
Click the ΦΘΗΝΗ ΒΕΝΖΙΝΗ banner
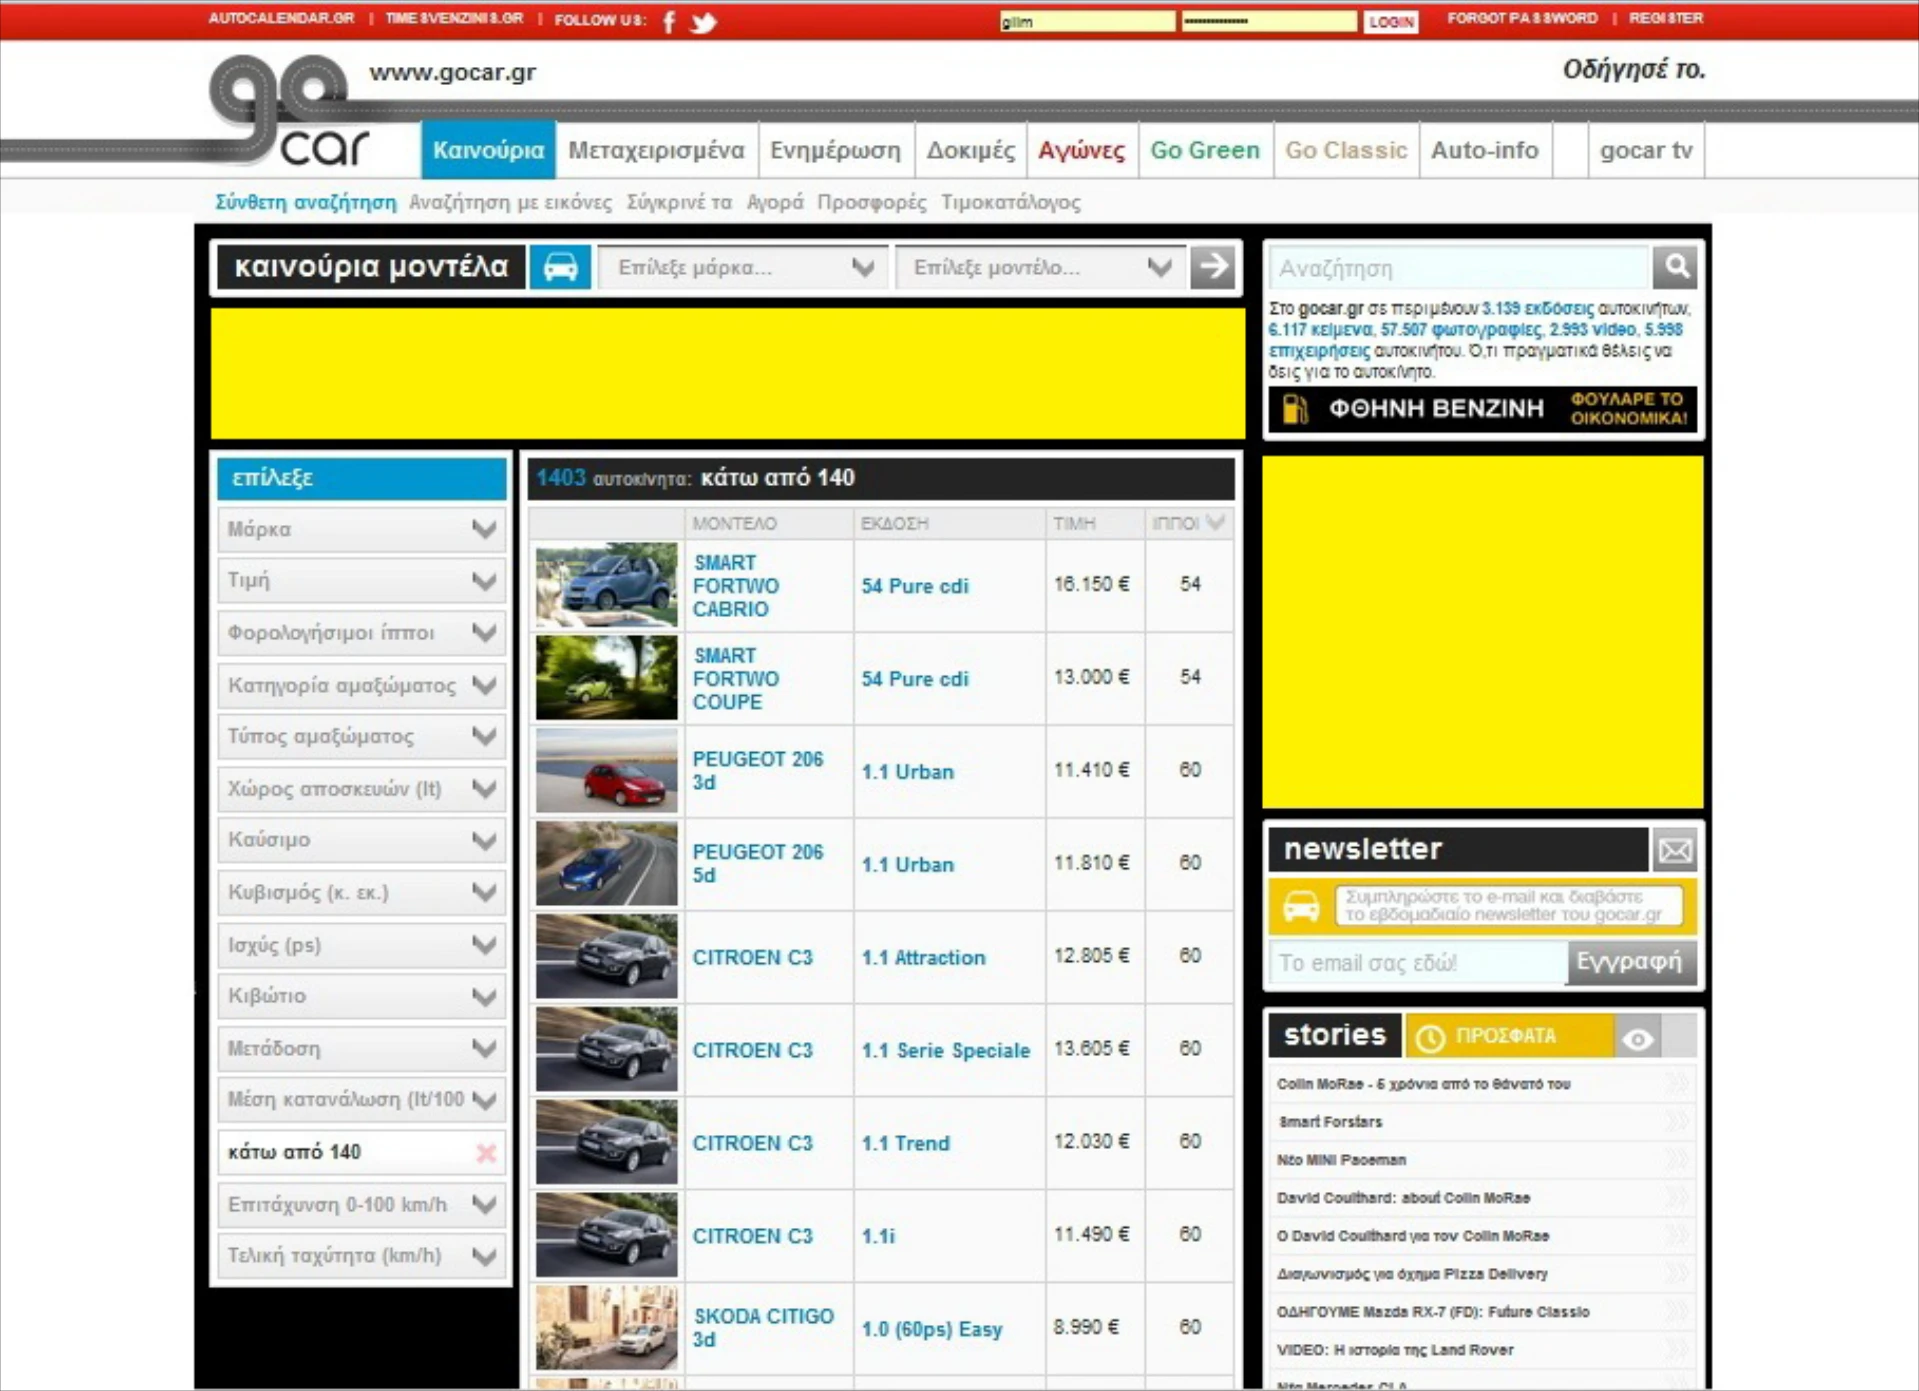pos(1482,409)
